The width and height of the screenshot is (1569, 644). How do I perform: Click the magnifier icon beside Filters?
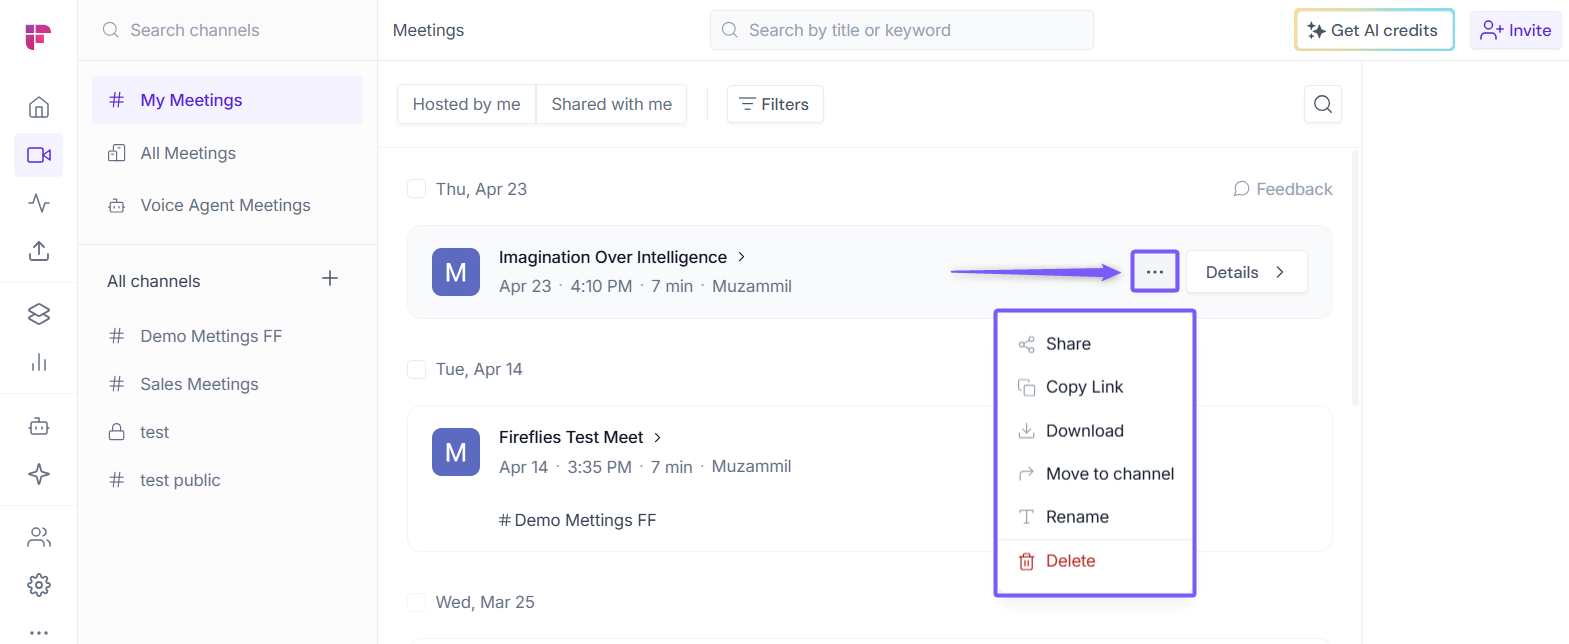[x=1322, y=104]
